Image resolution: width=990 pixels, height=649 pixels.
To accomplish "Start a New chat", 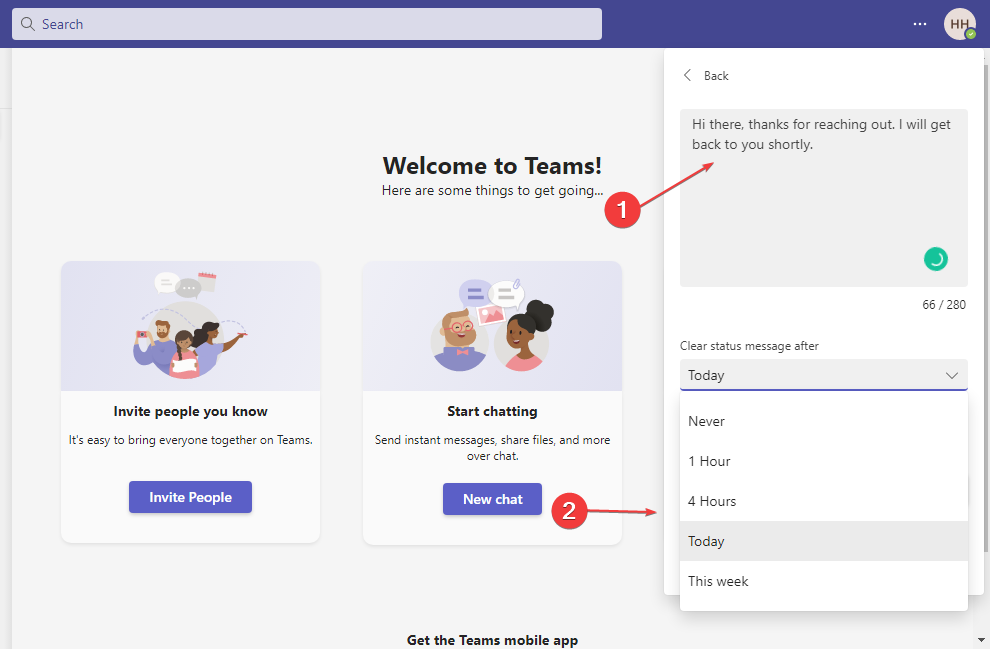I will click(x=492, y=499).
